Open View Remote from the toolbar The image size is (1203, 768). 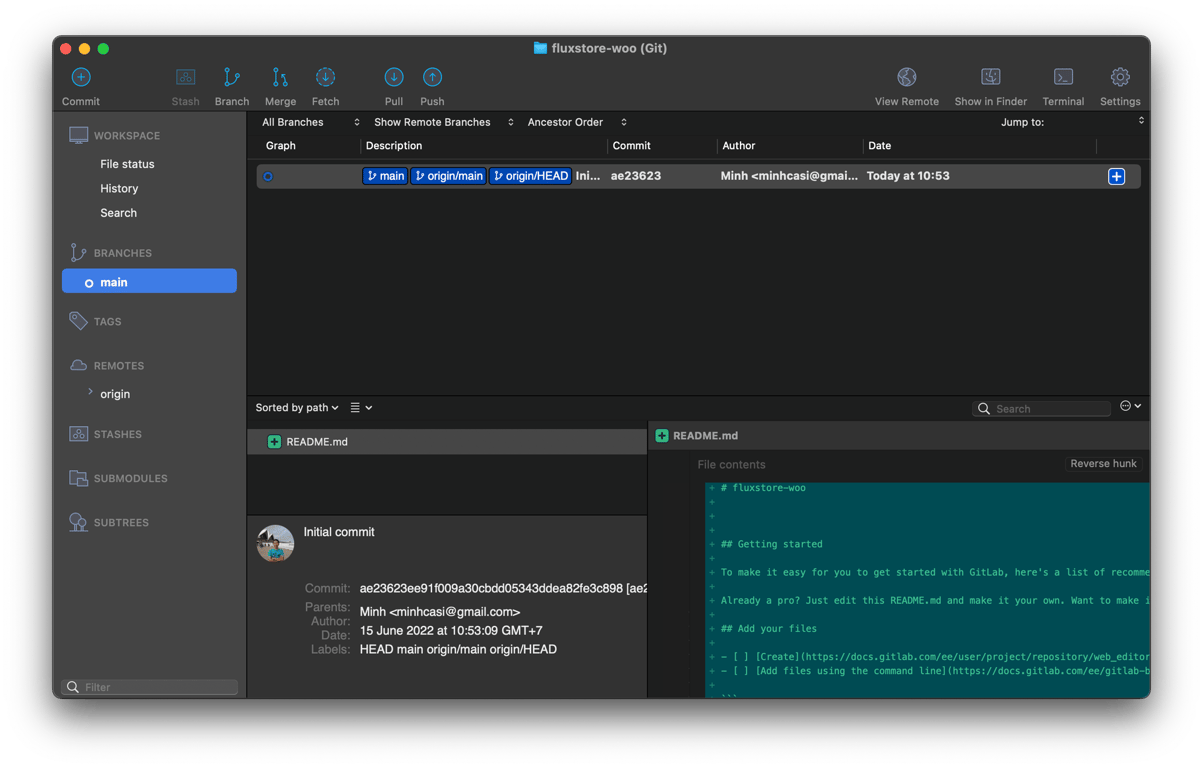coord(907,77)
